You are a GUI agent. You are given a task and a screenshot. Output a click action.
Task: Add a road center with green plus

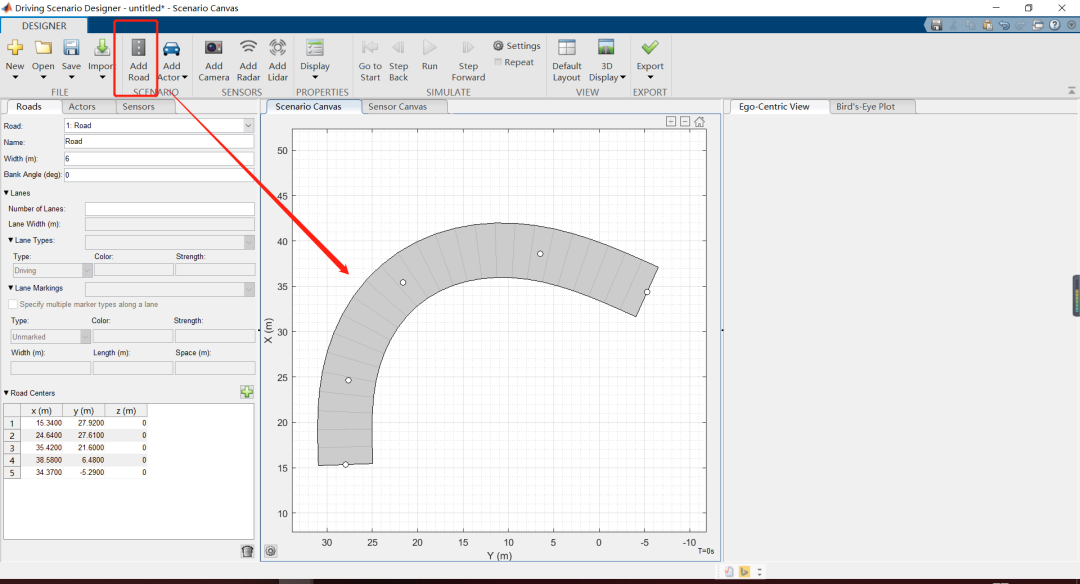click(x=247, y=392)
